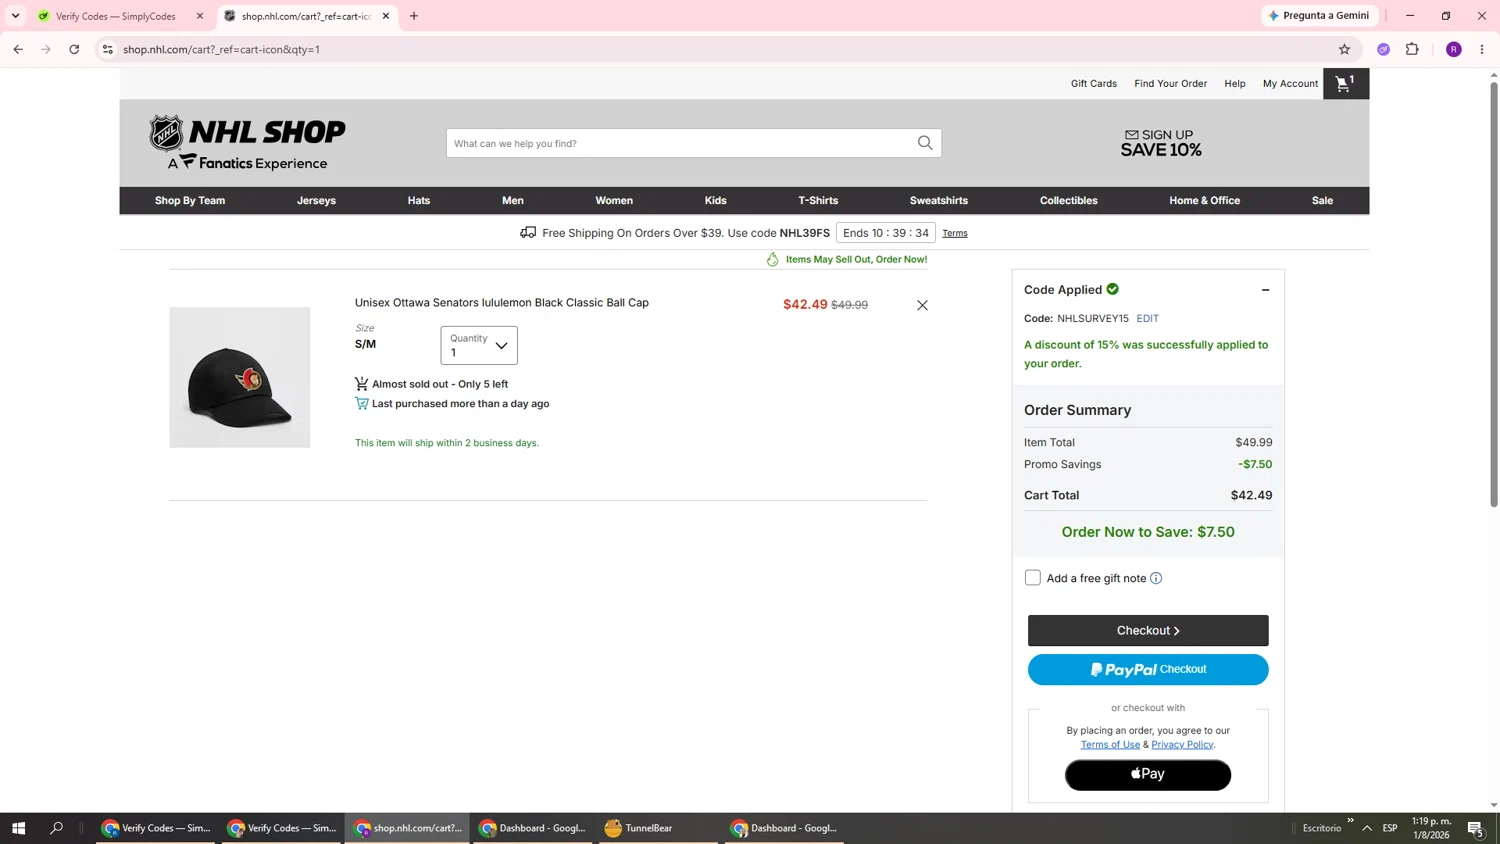Open the Help link
This screenshot has width=1500, height=844.
click(1235, 84)
